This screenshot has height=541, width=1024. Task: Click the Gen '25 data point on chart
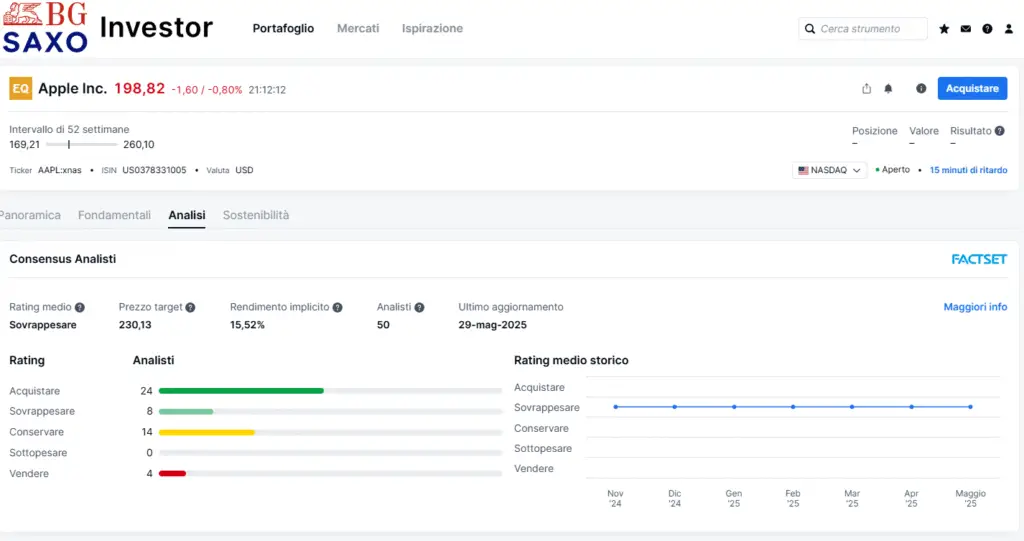[734, 407]
